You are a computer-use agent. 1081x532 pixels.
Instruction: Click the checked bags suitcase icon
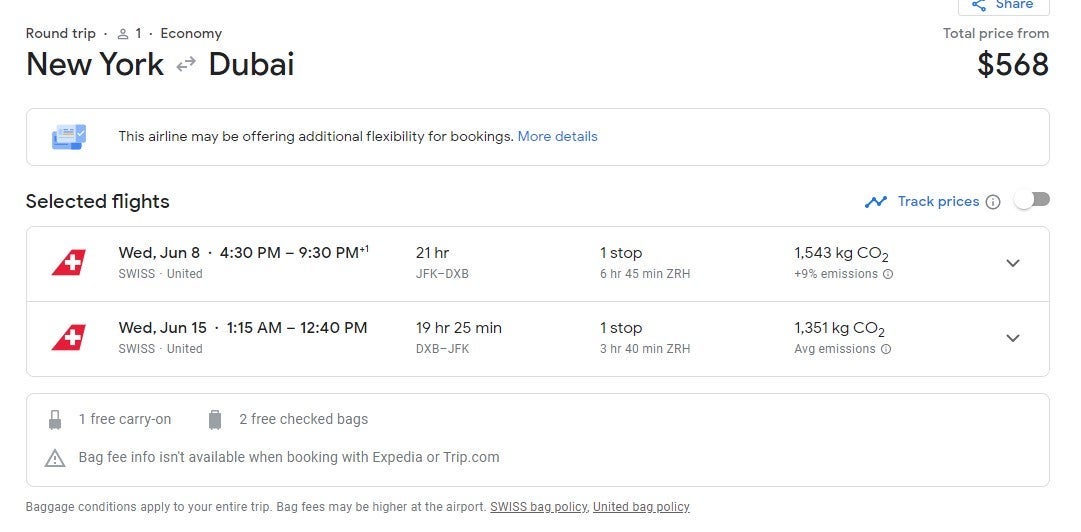pyautogui.click(x=214, y=420)
